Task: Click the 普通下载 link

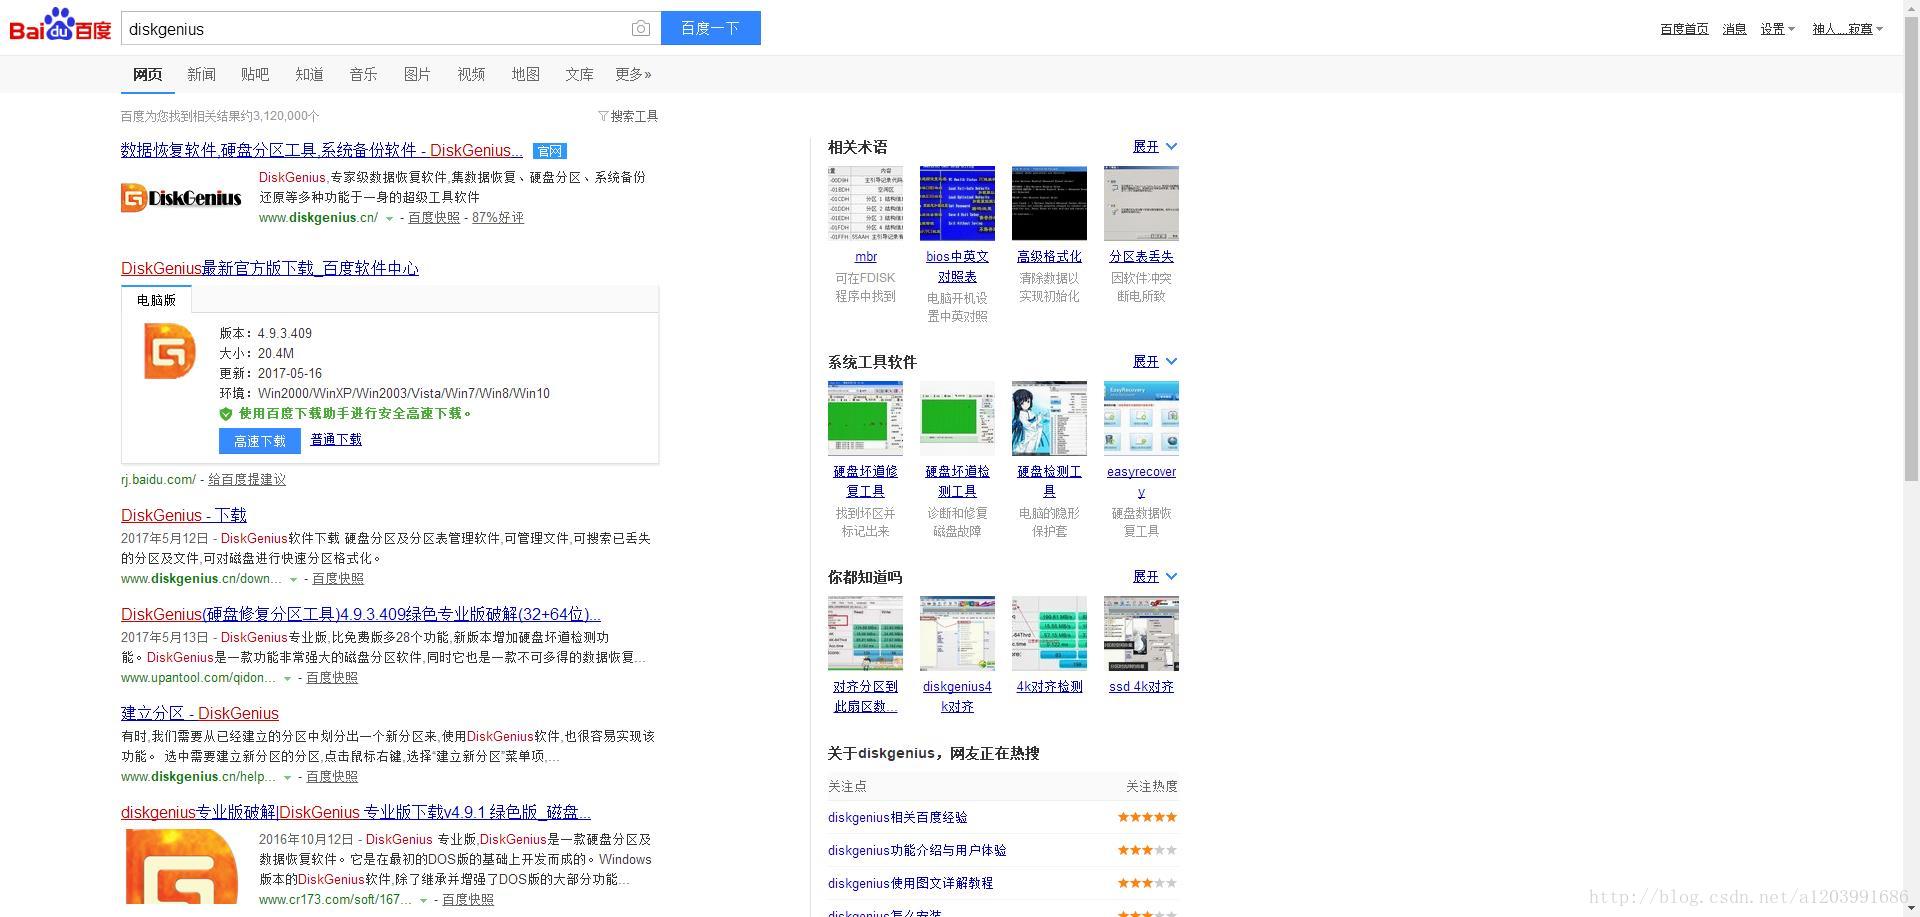Action: pos(336,439)
